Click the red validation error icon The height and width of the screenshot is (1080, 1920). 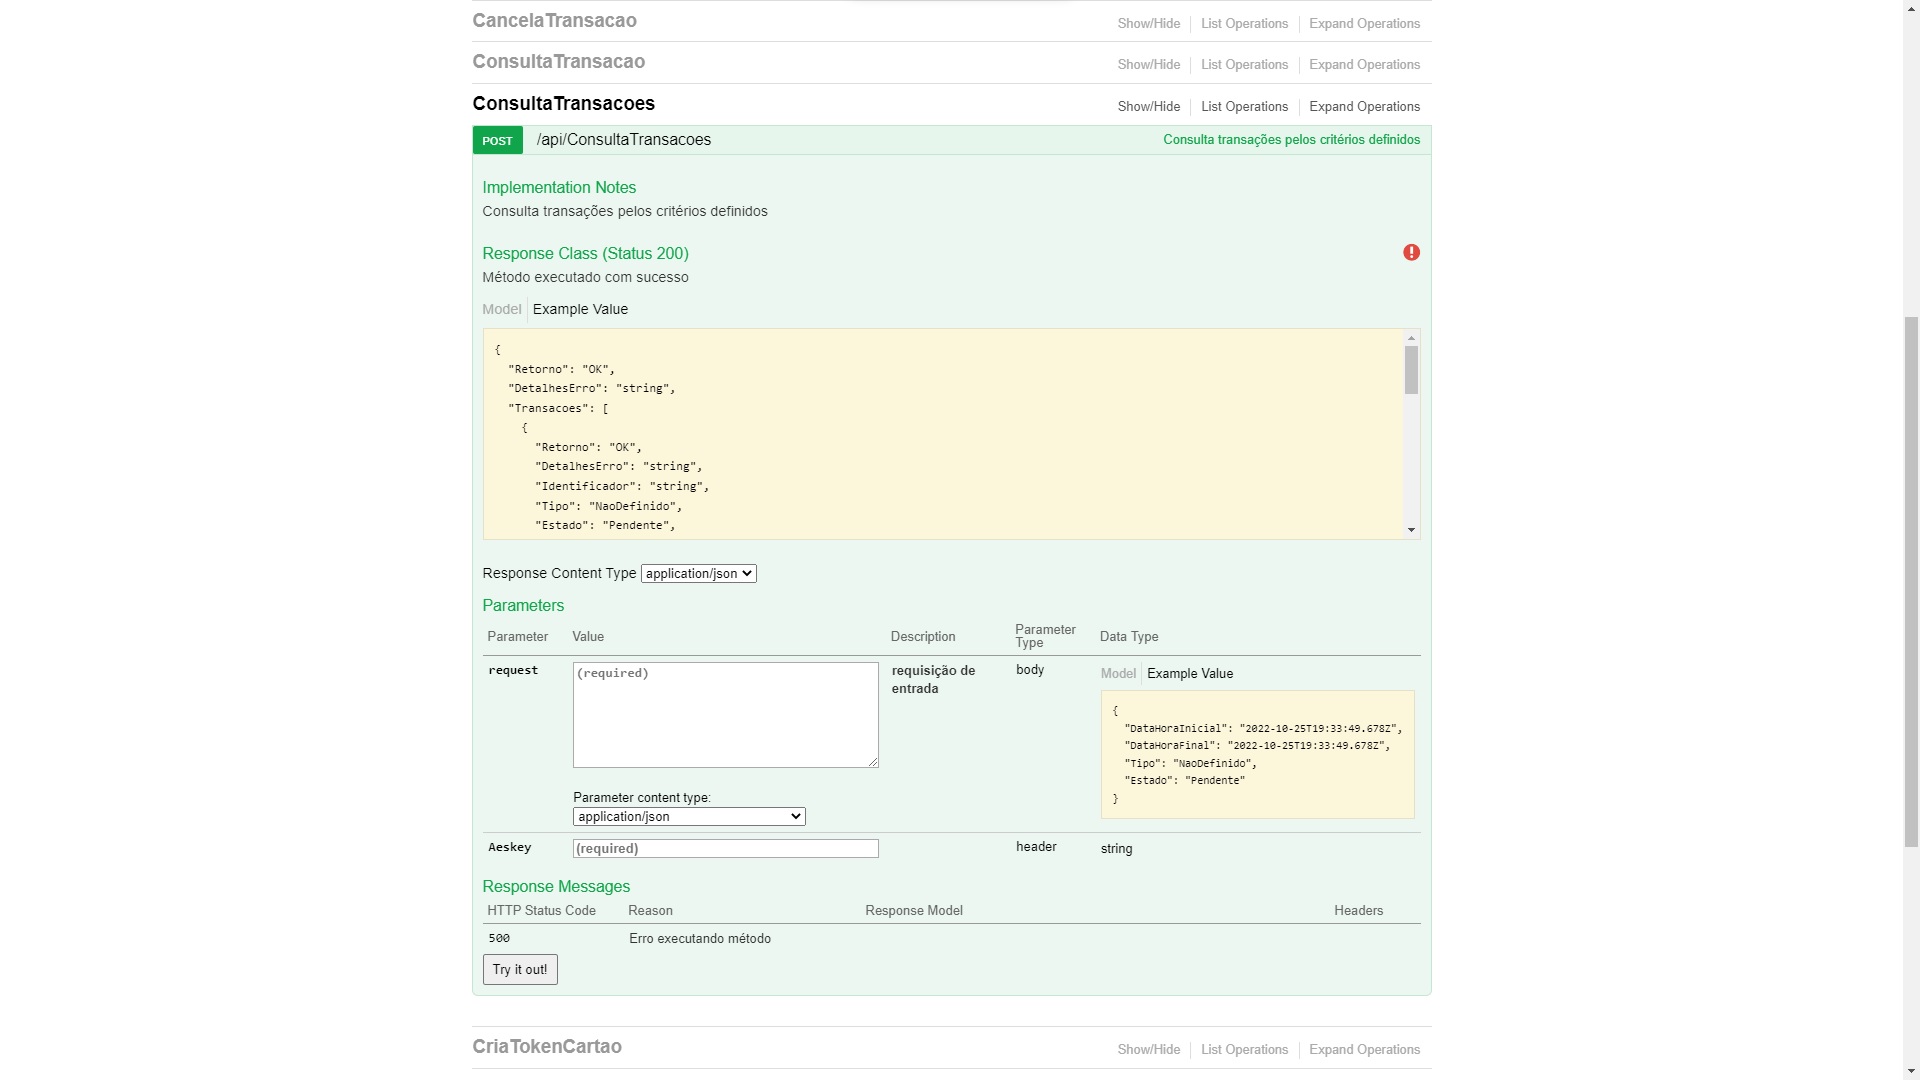1411,253
